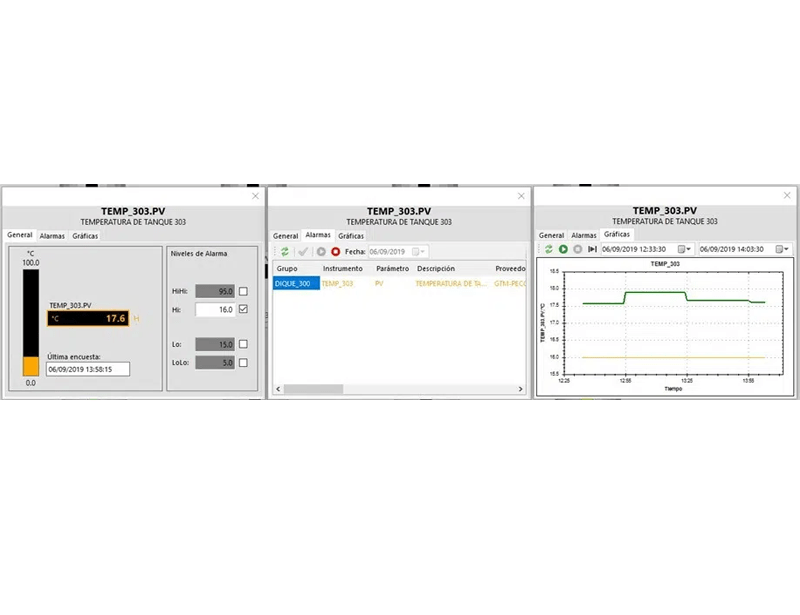Click horizontal scrollbar right arrow in alarm table
Image resolution: width=800 pixels, height=615 pixels.
click(520, 389)
